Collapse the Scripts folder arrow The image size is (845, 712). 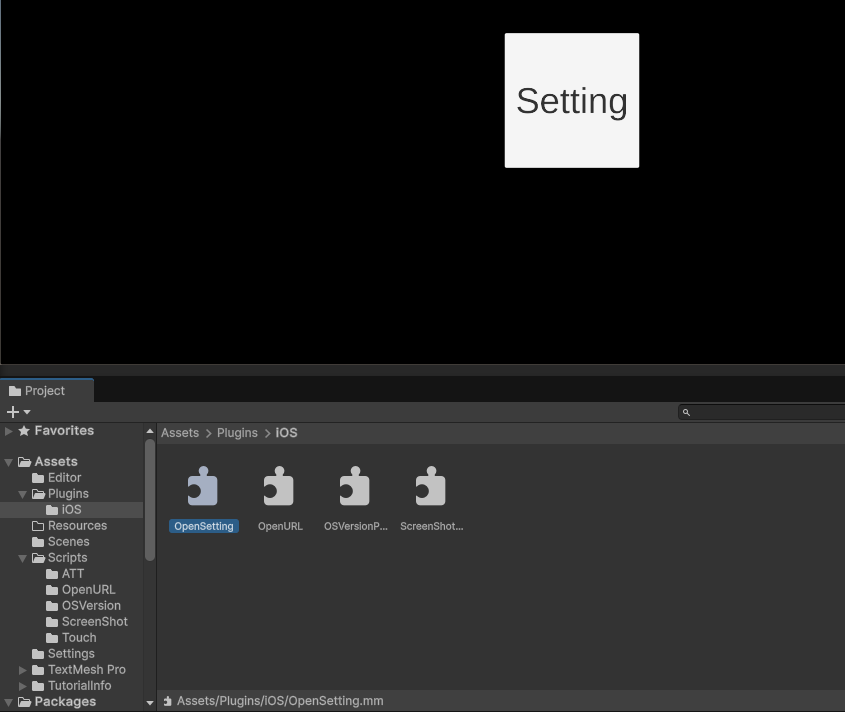click(23, 558)
